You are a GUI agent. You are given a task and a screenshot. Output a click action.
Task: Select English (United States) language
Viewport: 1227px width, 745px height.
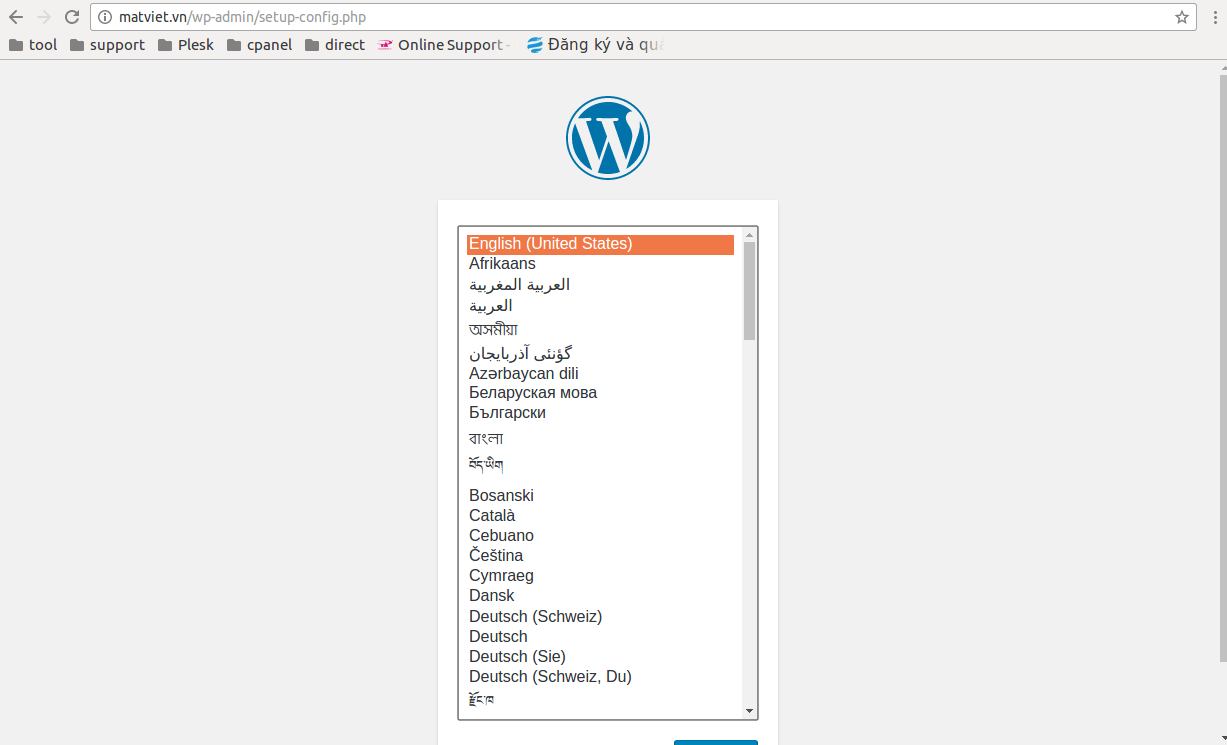coord(600,244)
